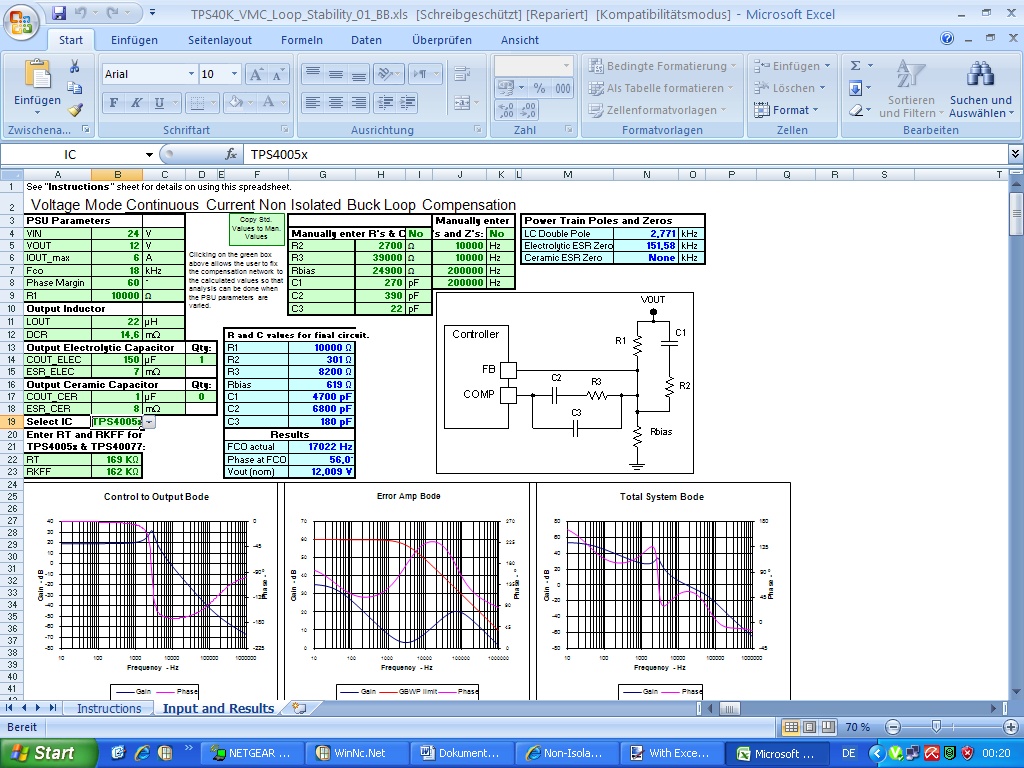Expand the Name Box dropdown arrow

tap(149, 155)
